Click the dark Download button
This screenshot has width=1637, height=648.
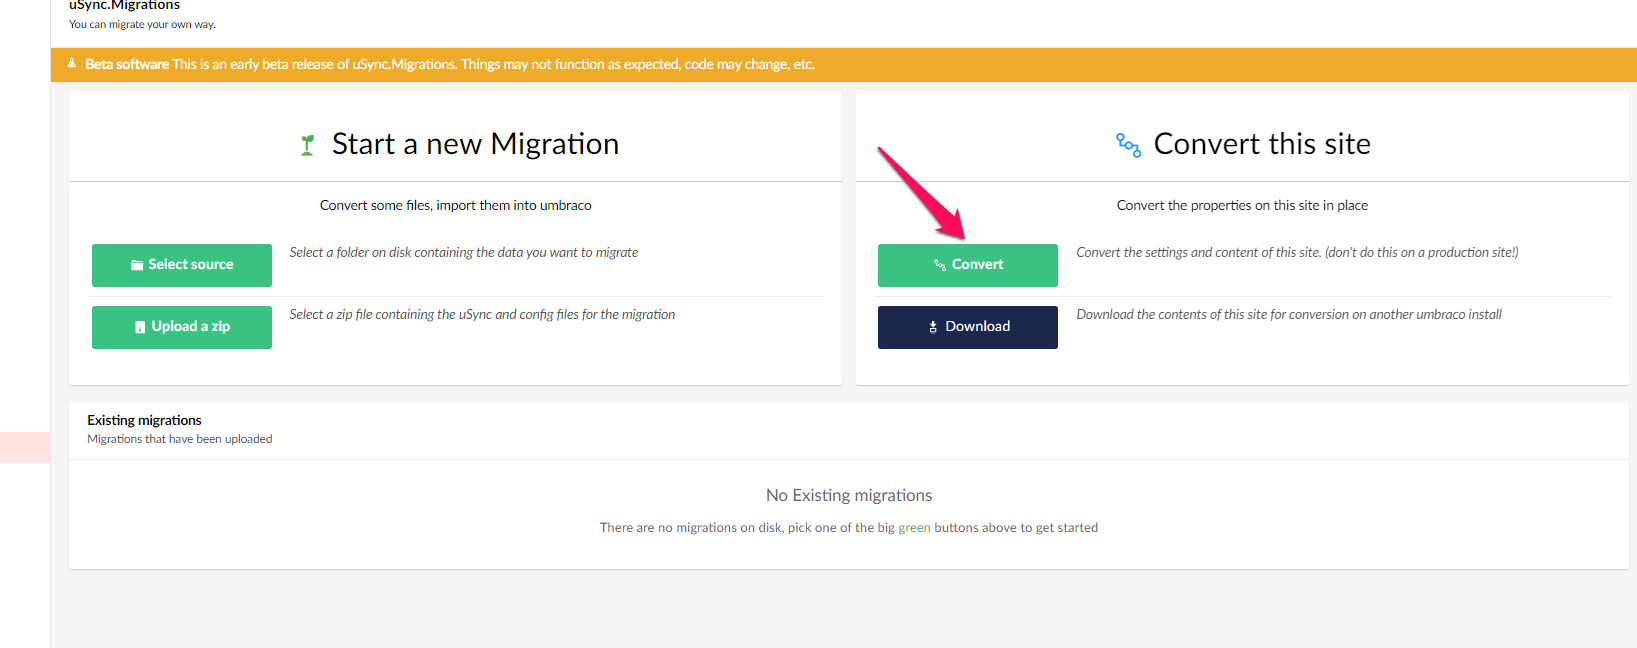[x=968, y=327]
